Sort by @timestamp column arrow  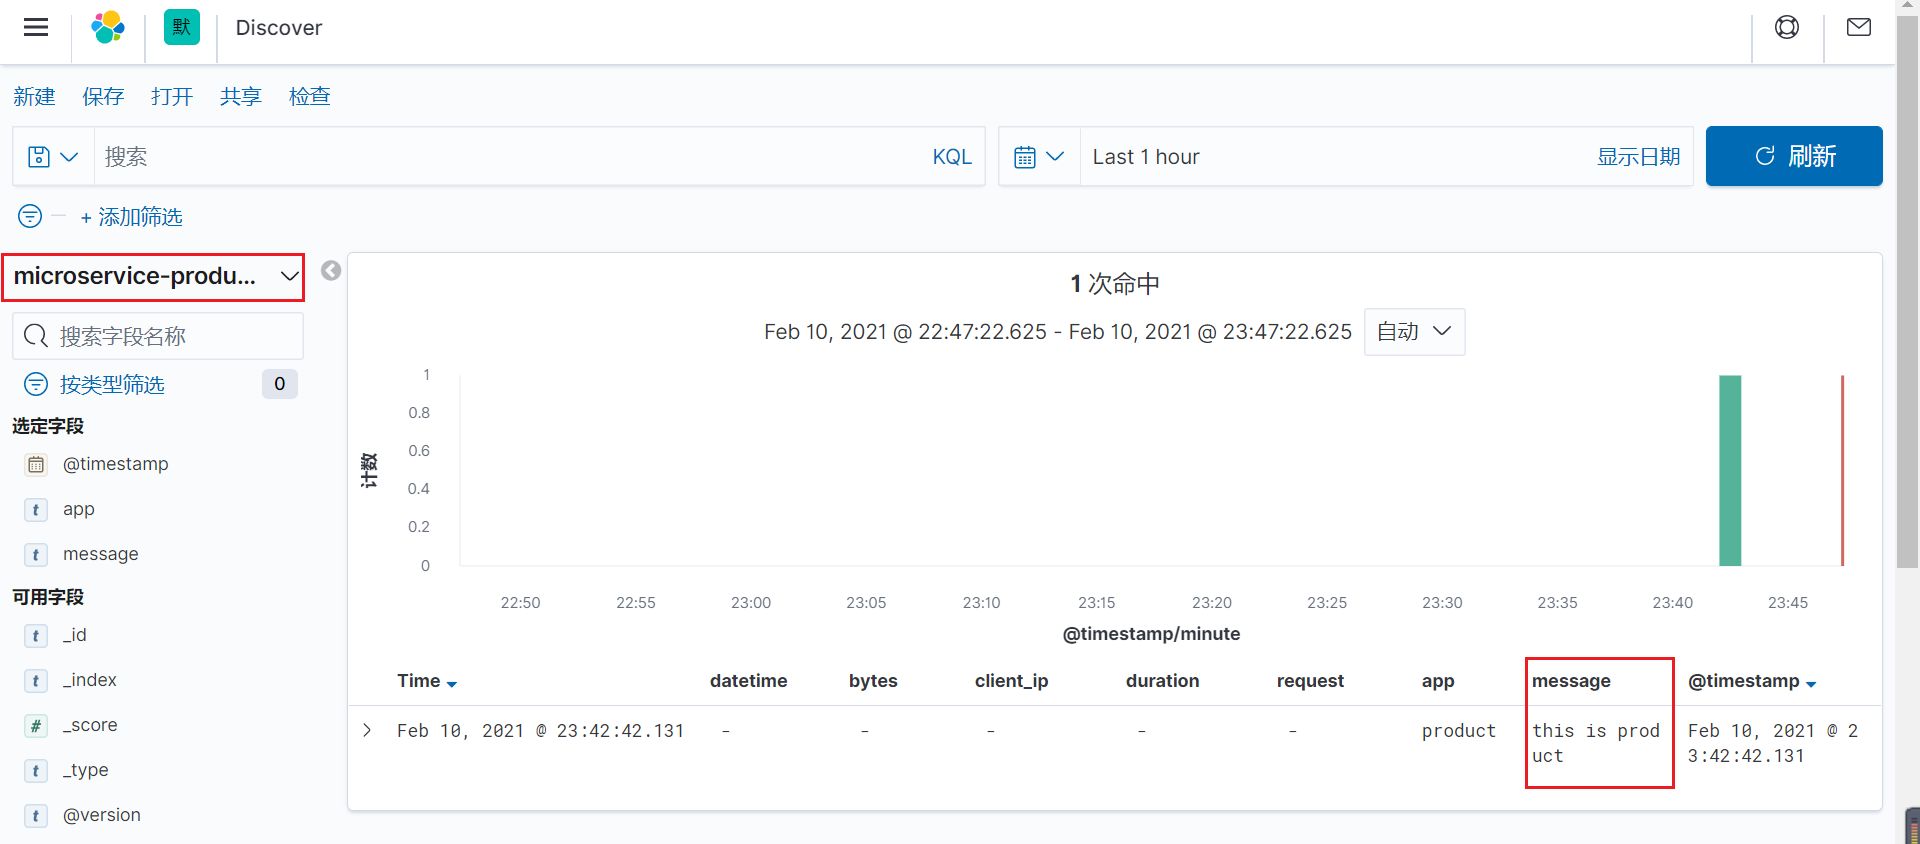[x=1811, y=684]
